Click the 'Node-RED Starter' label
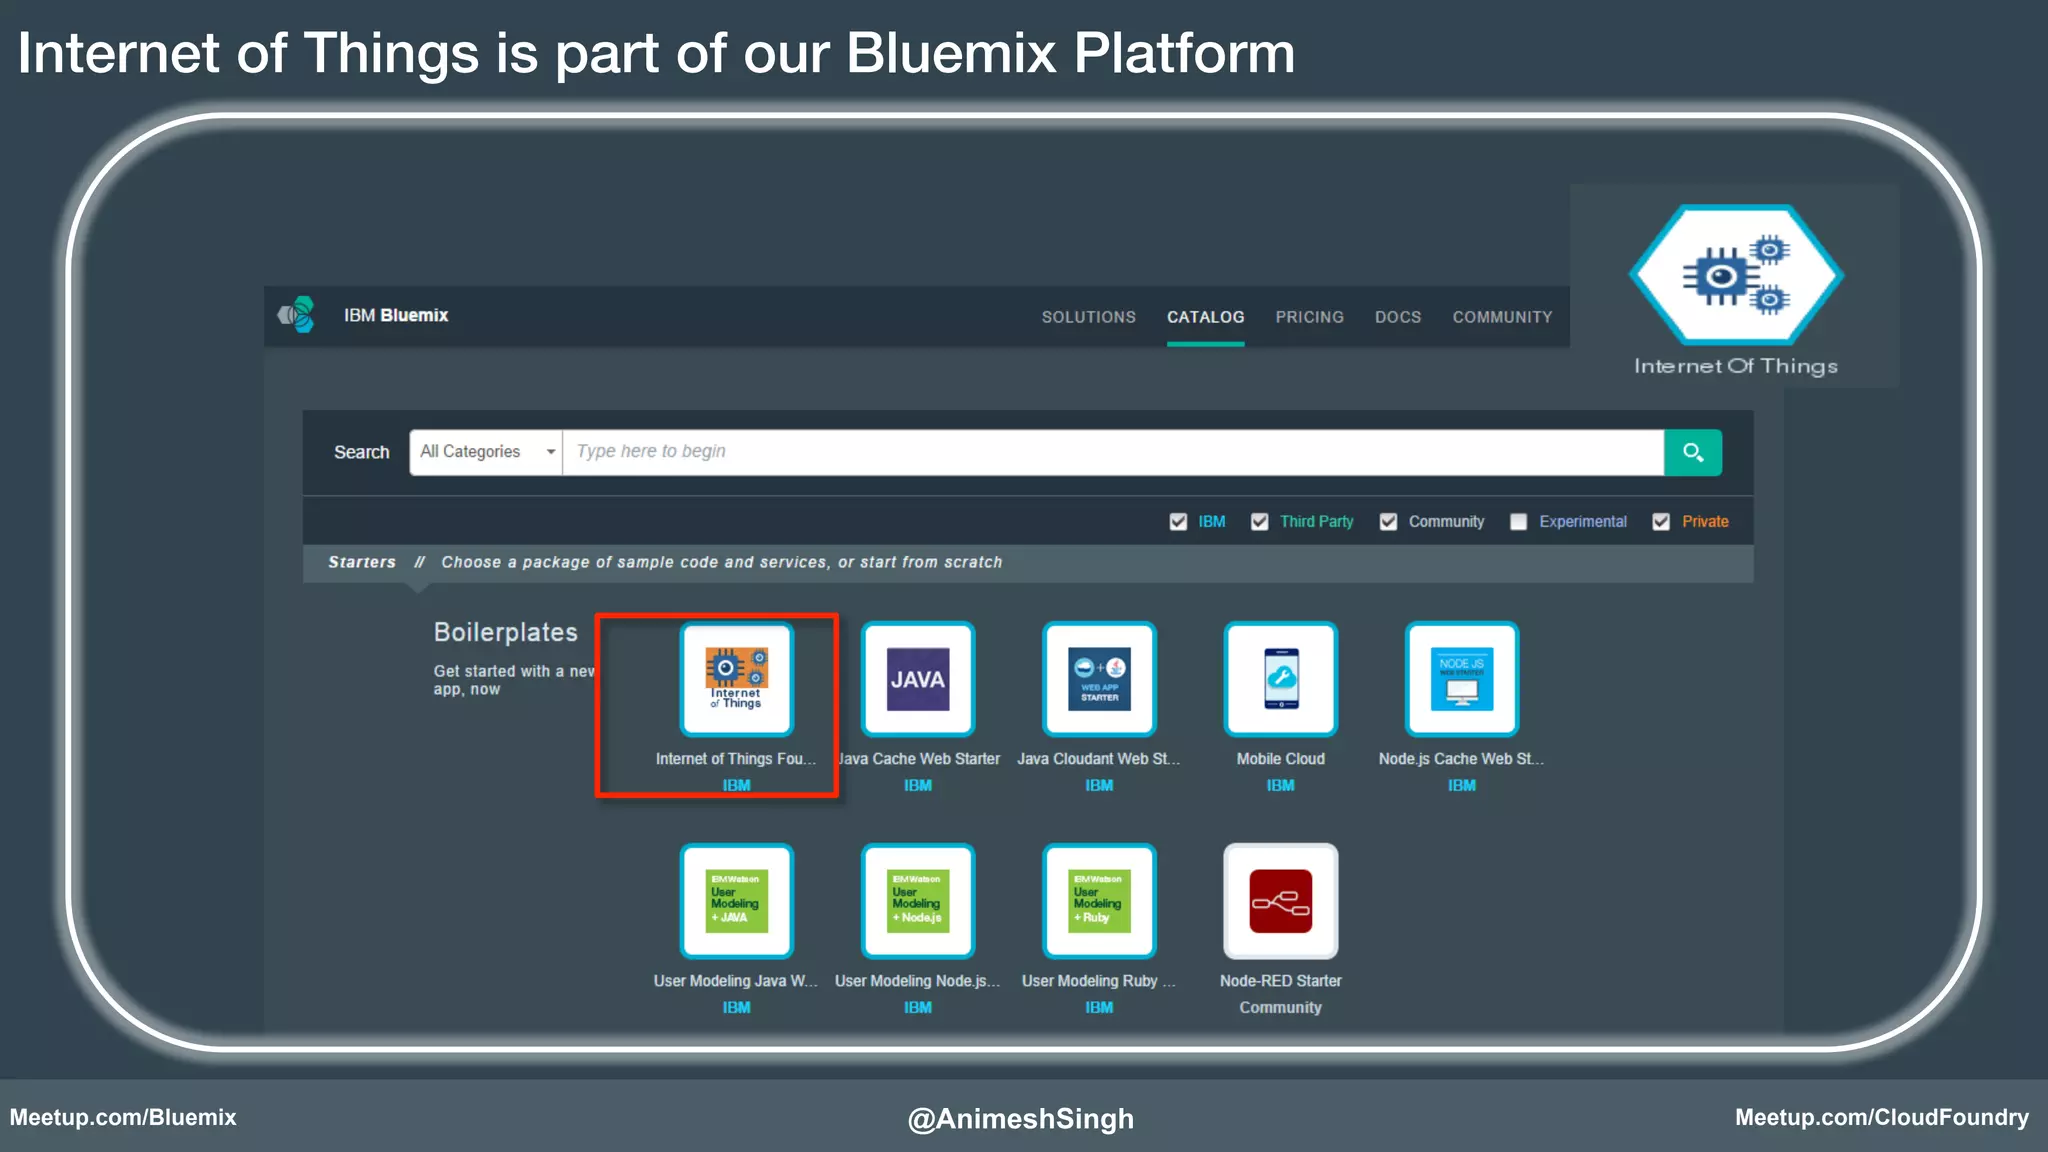 [x=1281, y=981]
